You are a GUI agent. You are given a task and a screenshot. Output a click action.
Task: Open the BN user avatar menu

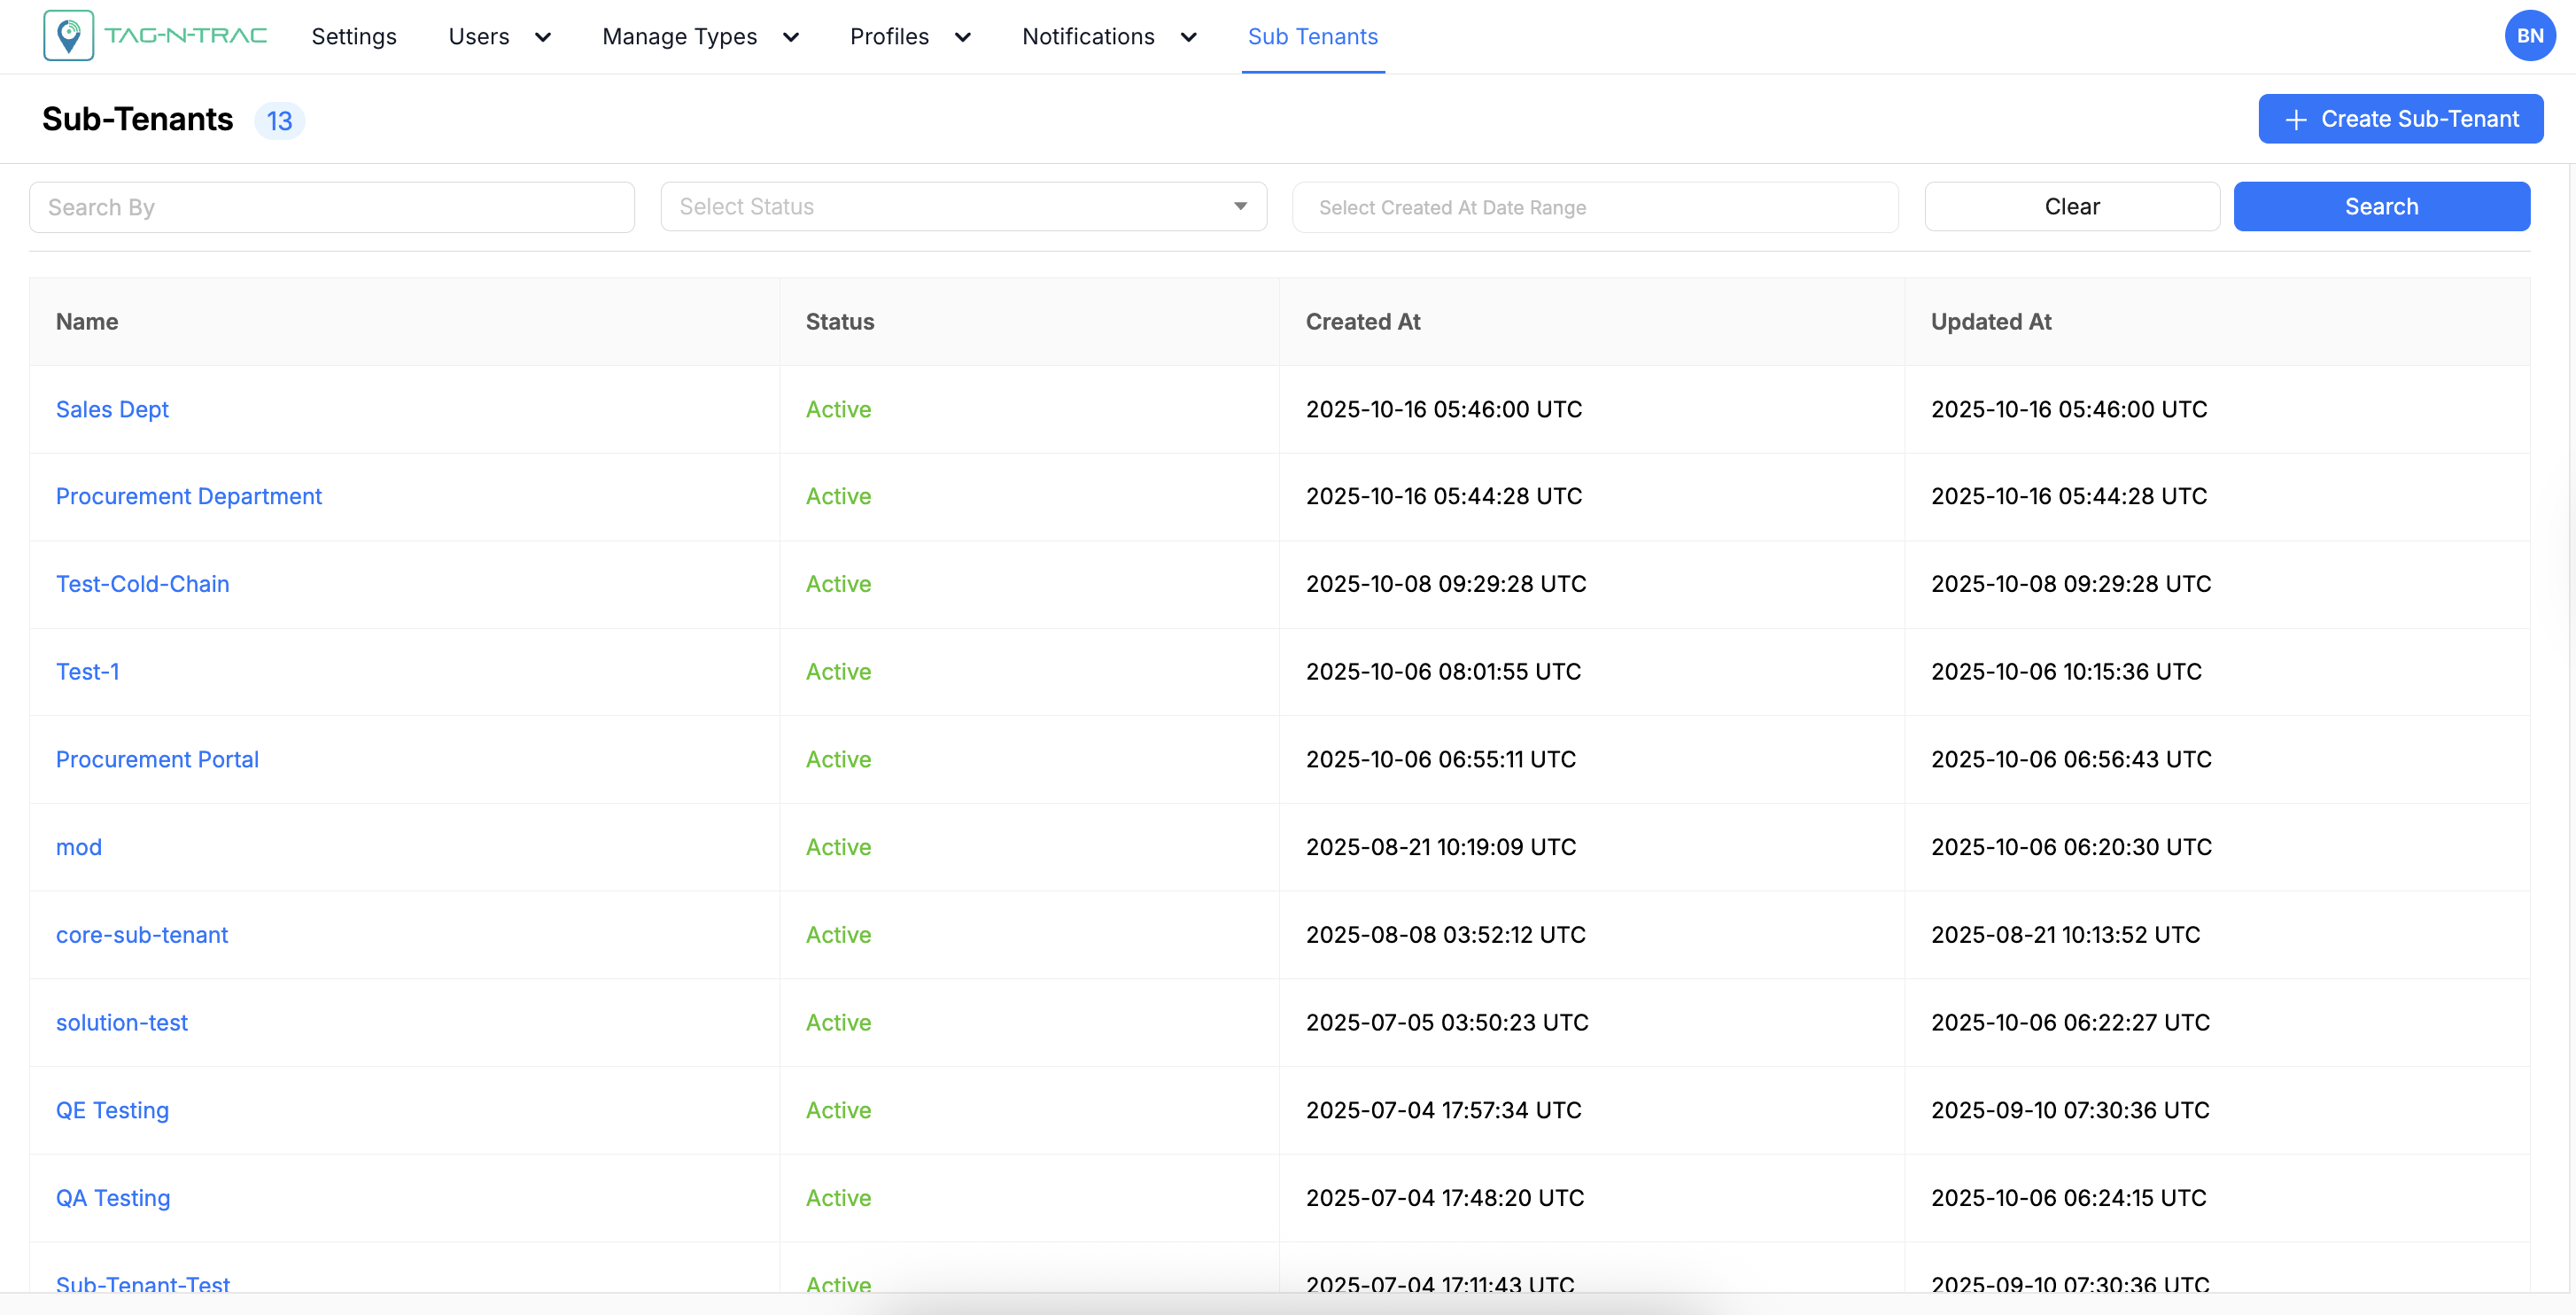[x=2528, y=36]
